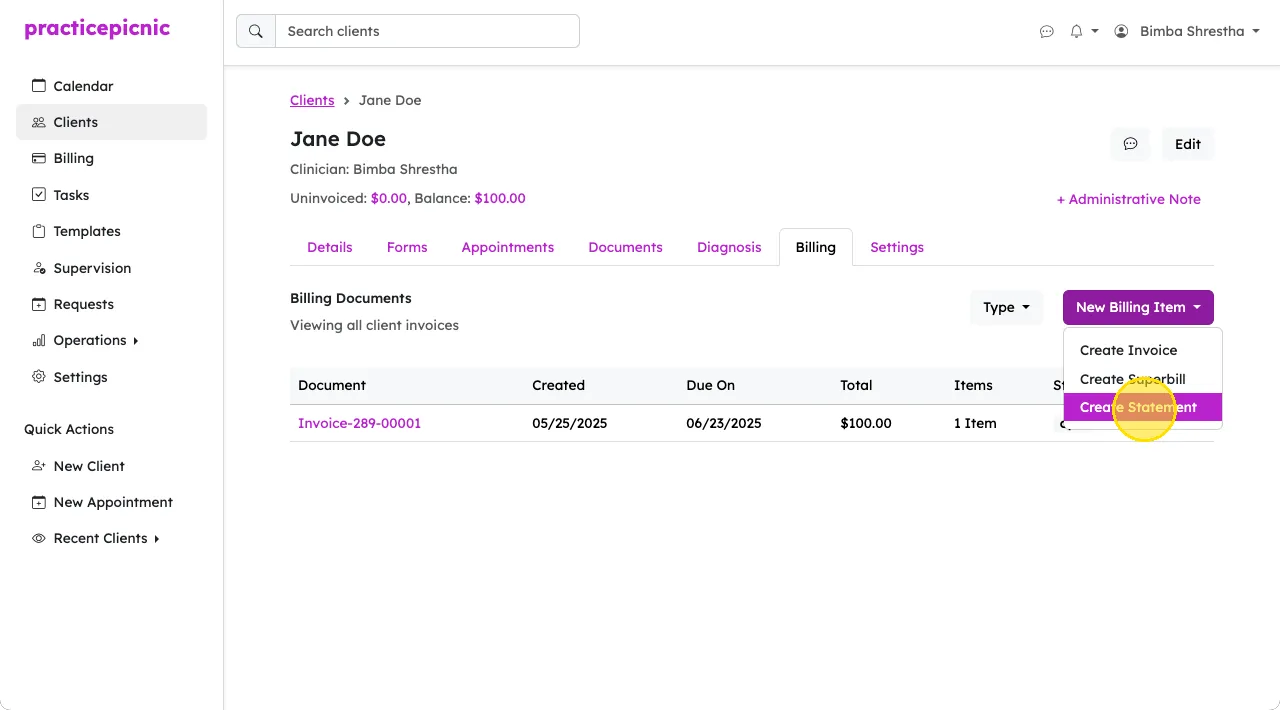Select Create Invoice from the menu

click(1143, 350)
